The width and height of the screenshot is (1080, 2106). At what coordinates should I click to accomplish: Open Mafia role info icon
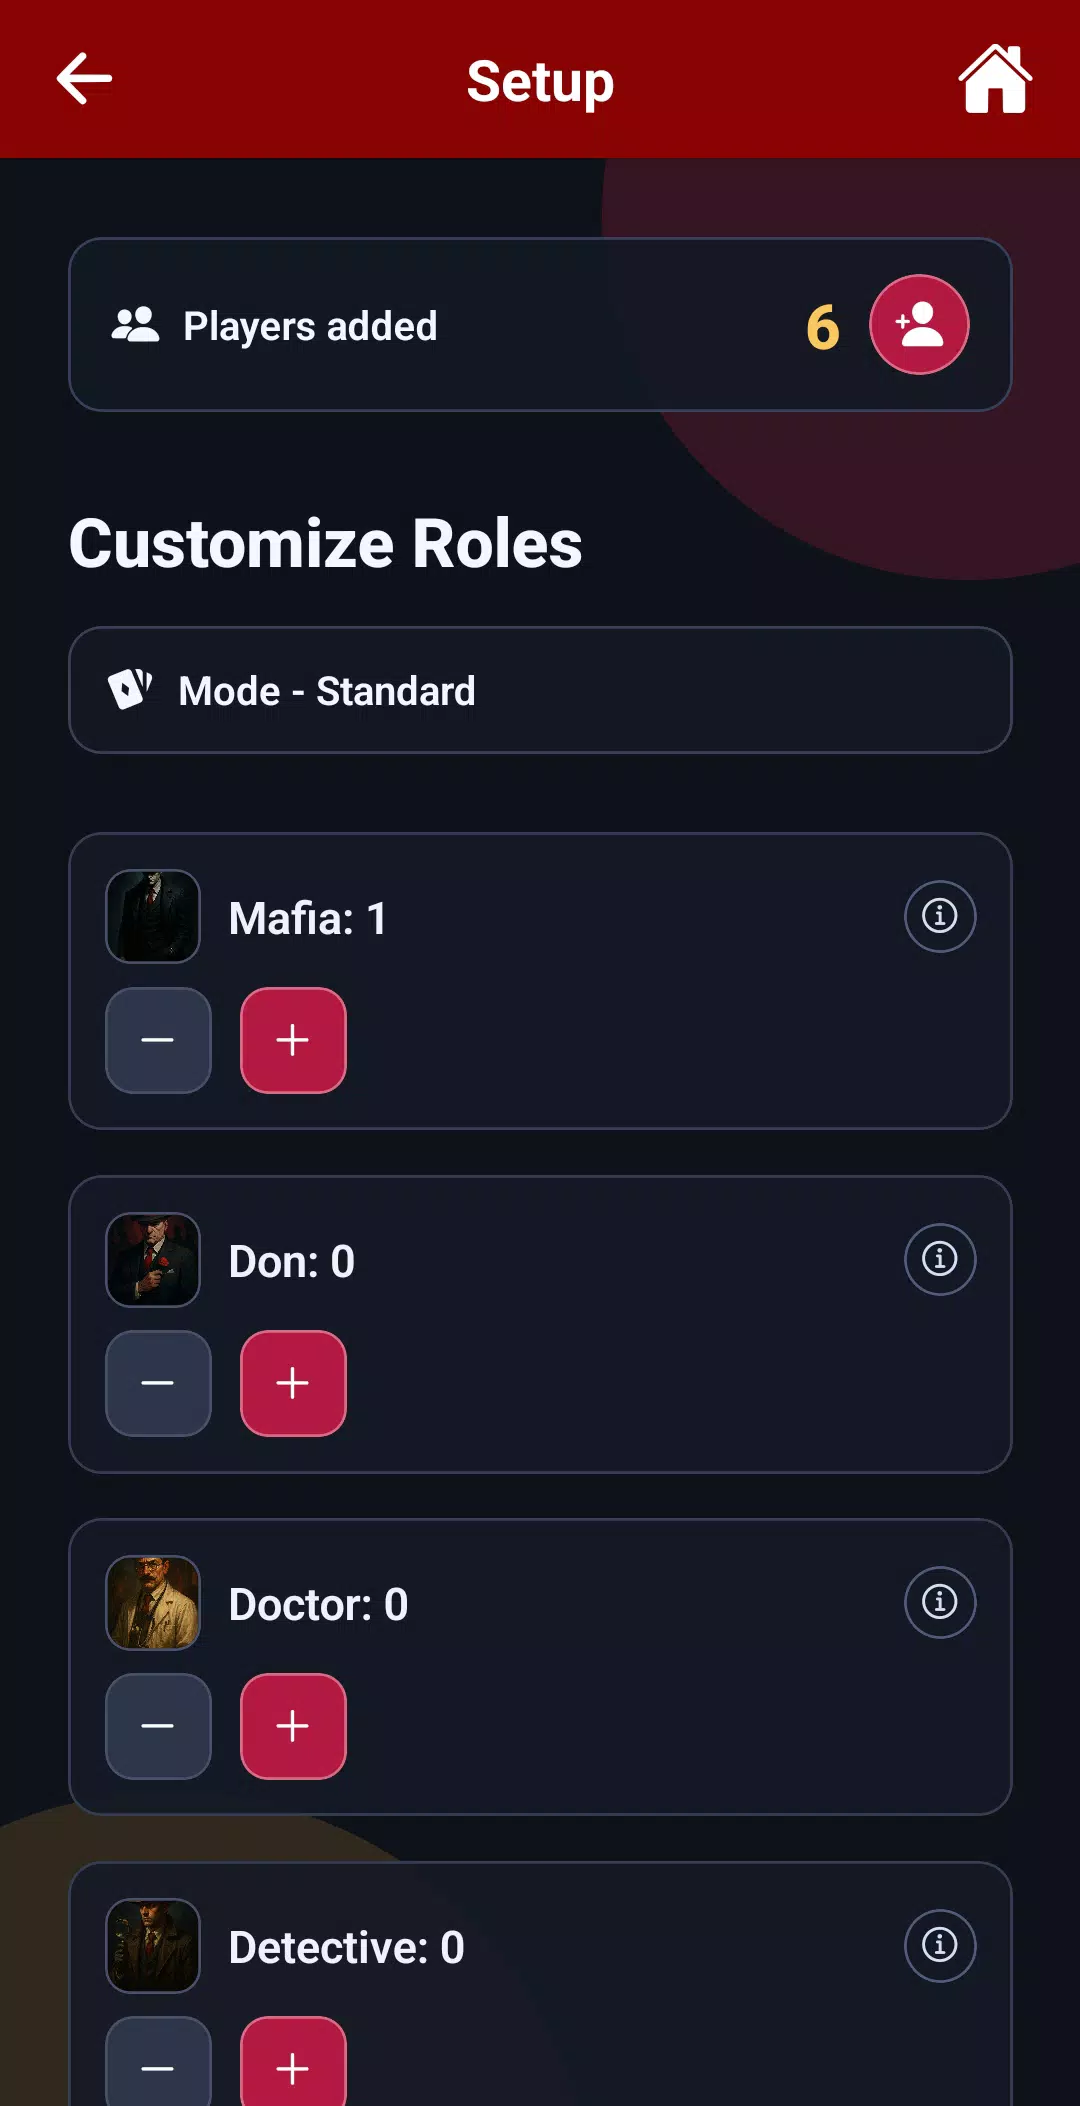pos(940,916)
